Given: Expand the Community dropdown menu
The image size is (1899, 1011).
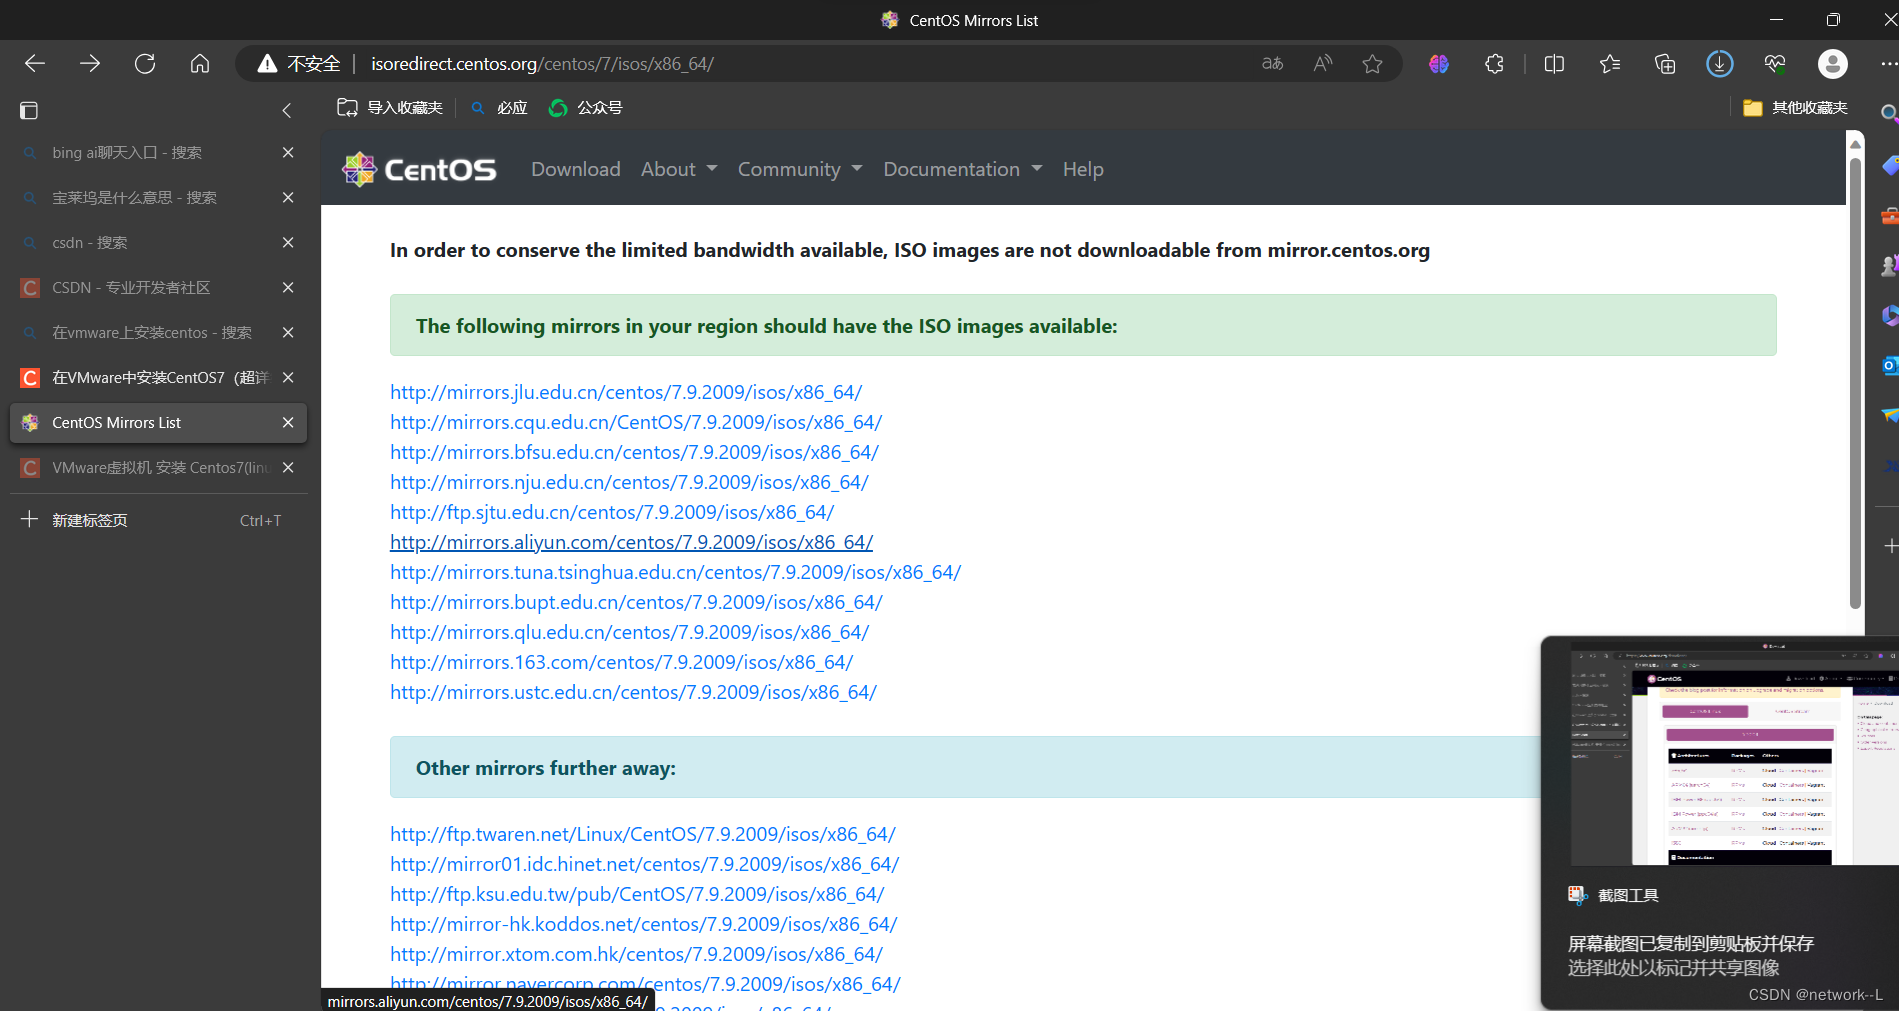Looking at the screenshot, I should (x=800, y=169).
